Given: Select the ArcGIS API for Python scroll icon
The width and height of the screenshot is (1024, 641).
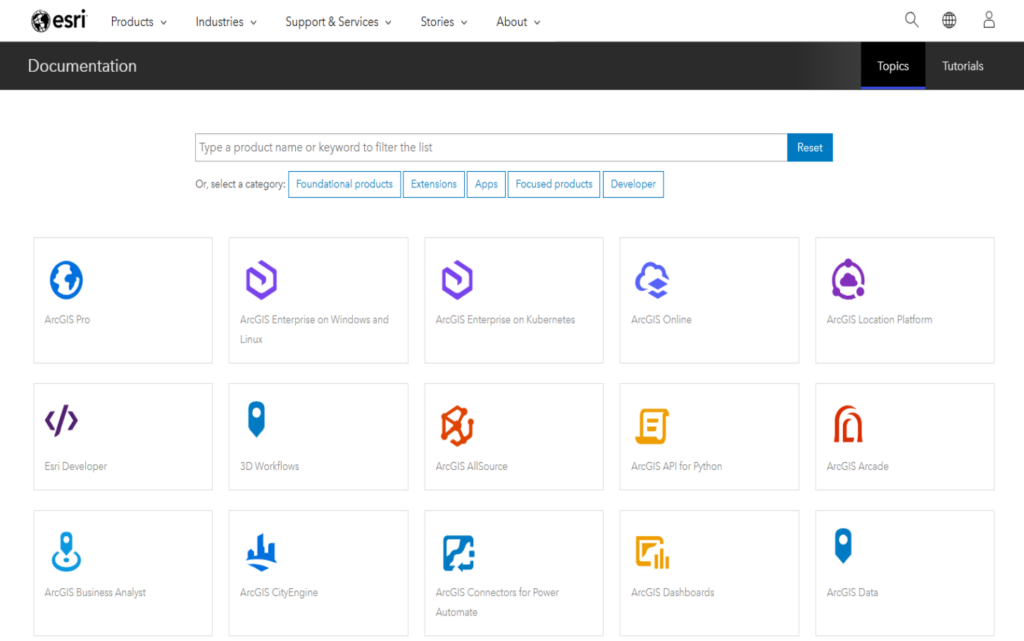Looking at the screenshot, I should tap(652, 426).
